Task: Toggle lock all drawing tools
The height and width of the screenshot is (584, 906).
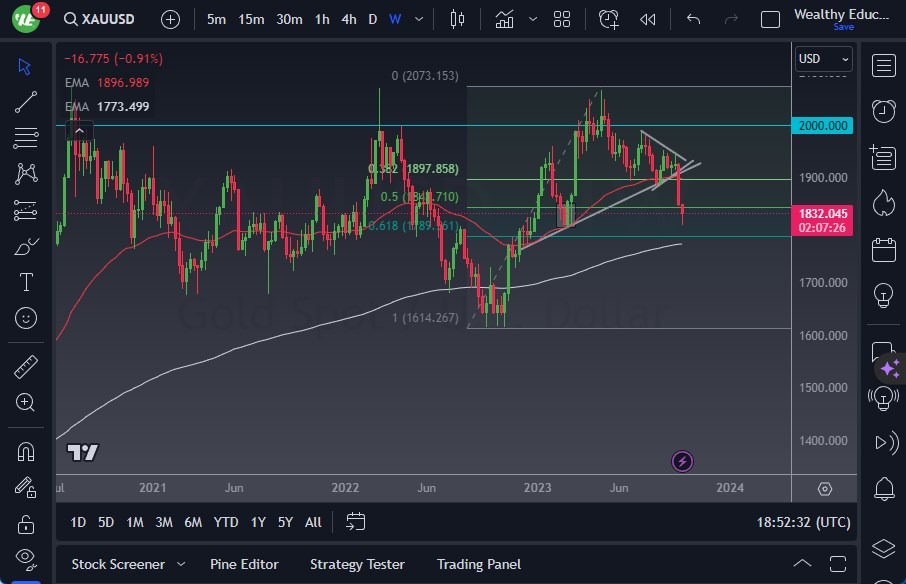Action: pos(27,524)
